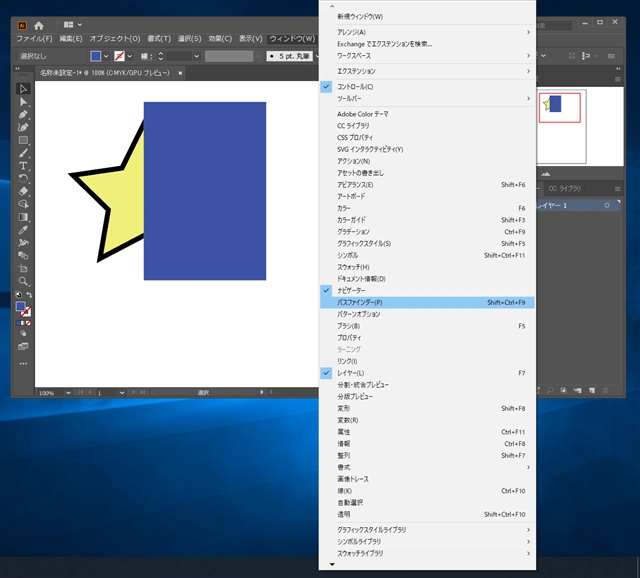Select the Pen tool
Screen dimensions: 640x578
coord(23,114)
